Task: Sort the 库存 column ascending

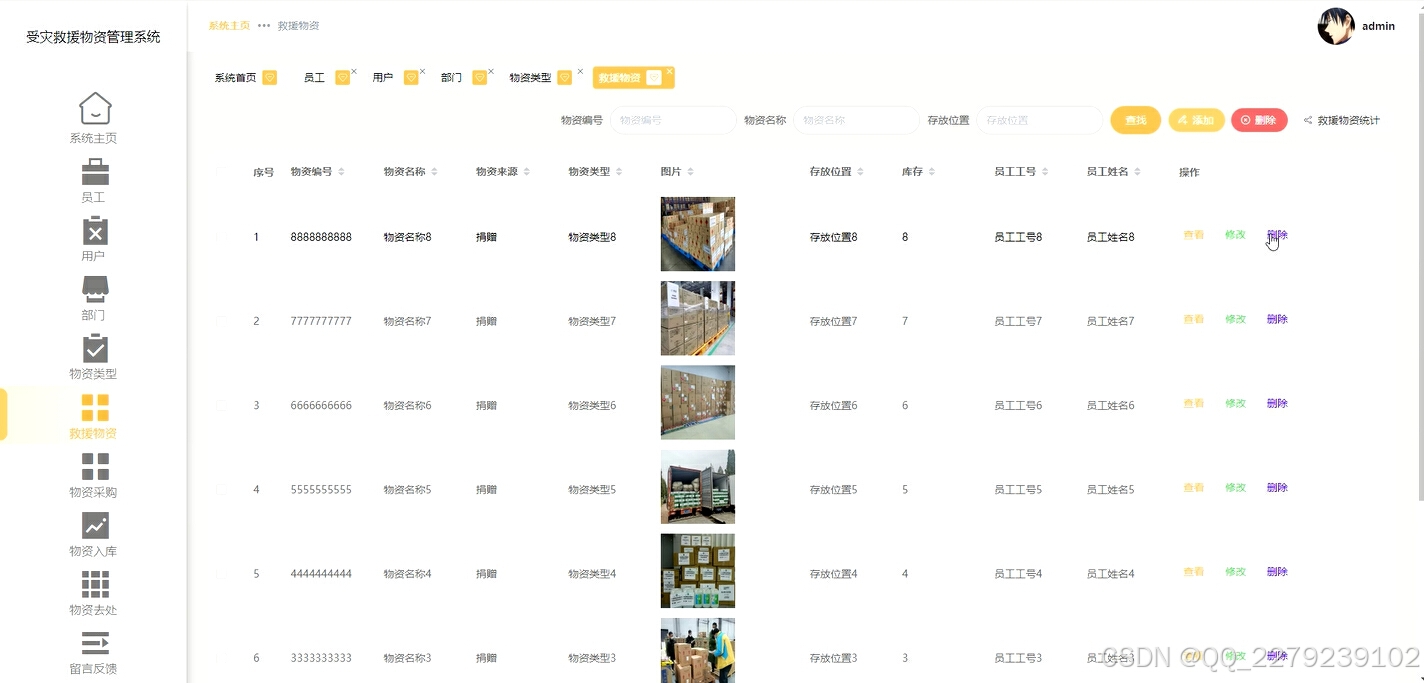Action: [x=932, y=167]
